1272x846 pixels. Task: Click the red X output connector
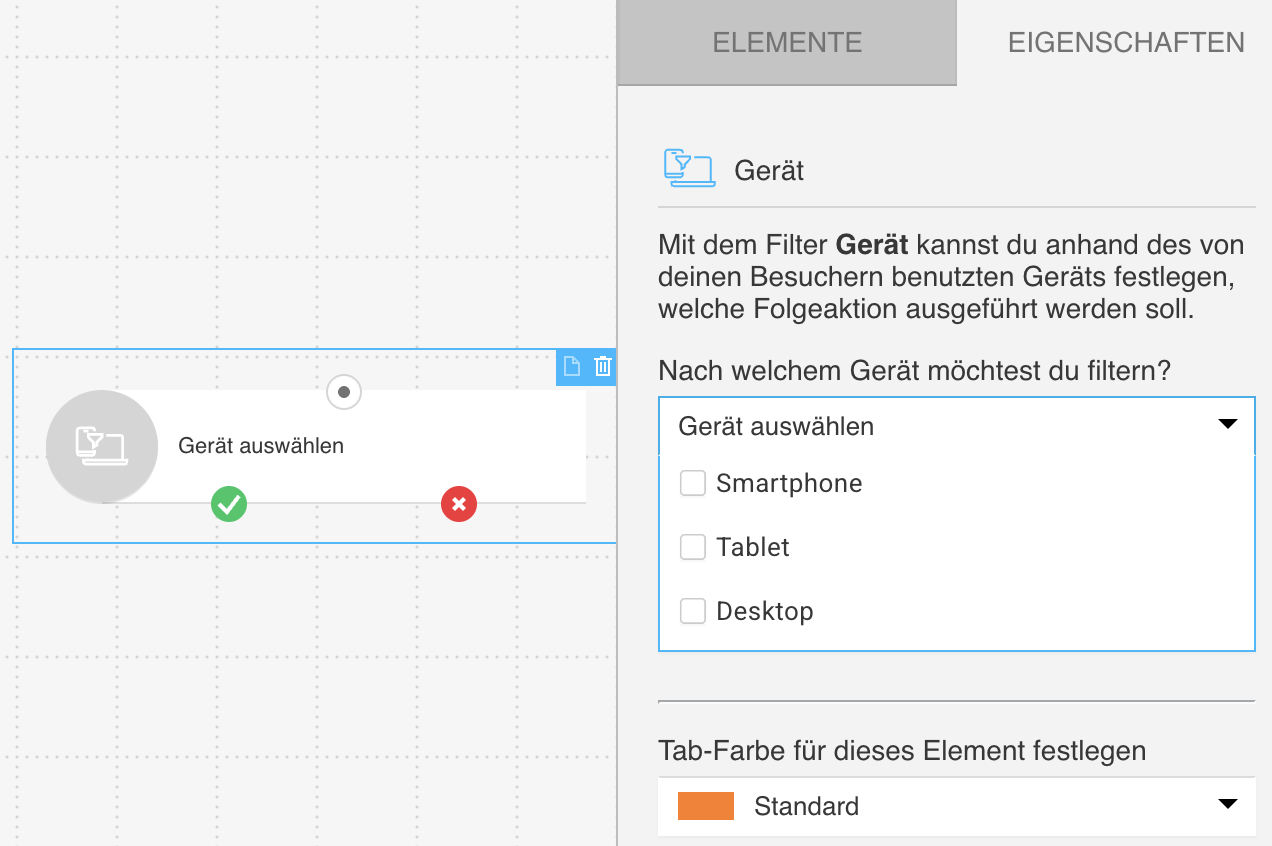[x=459, y=505]
